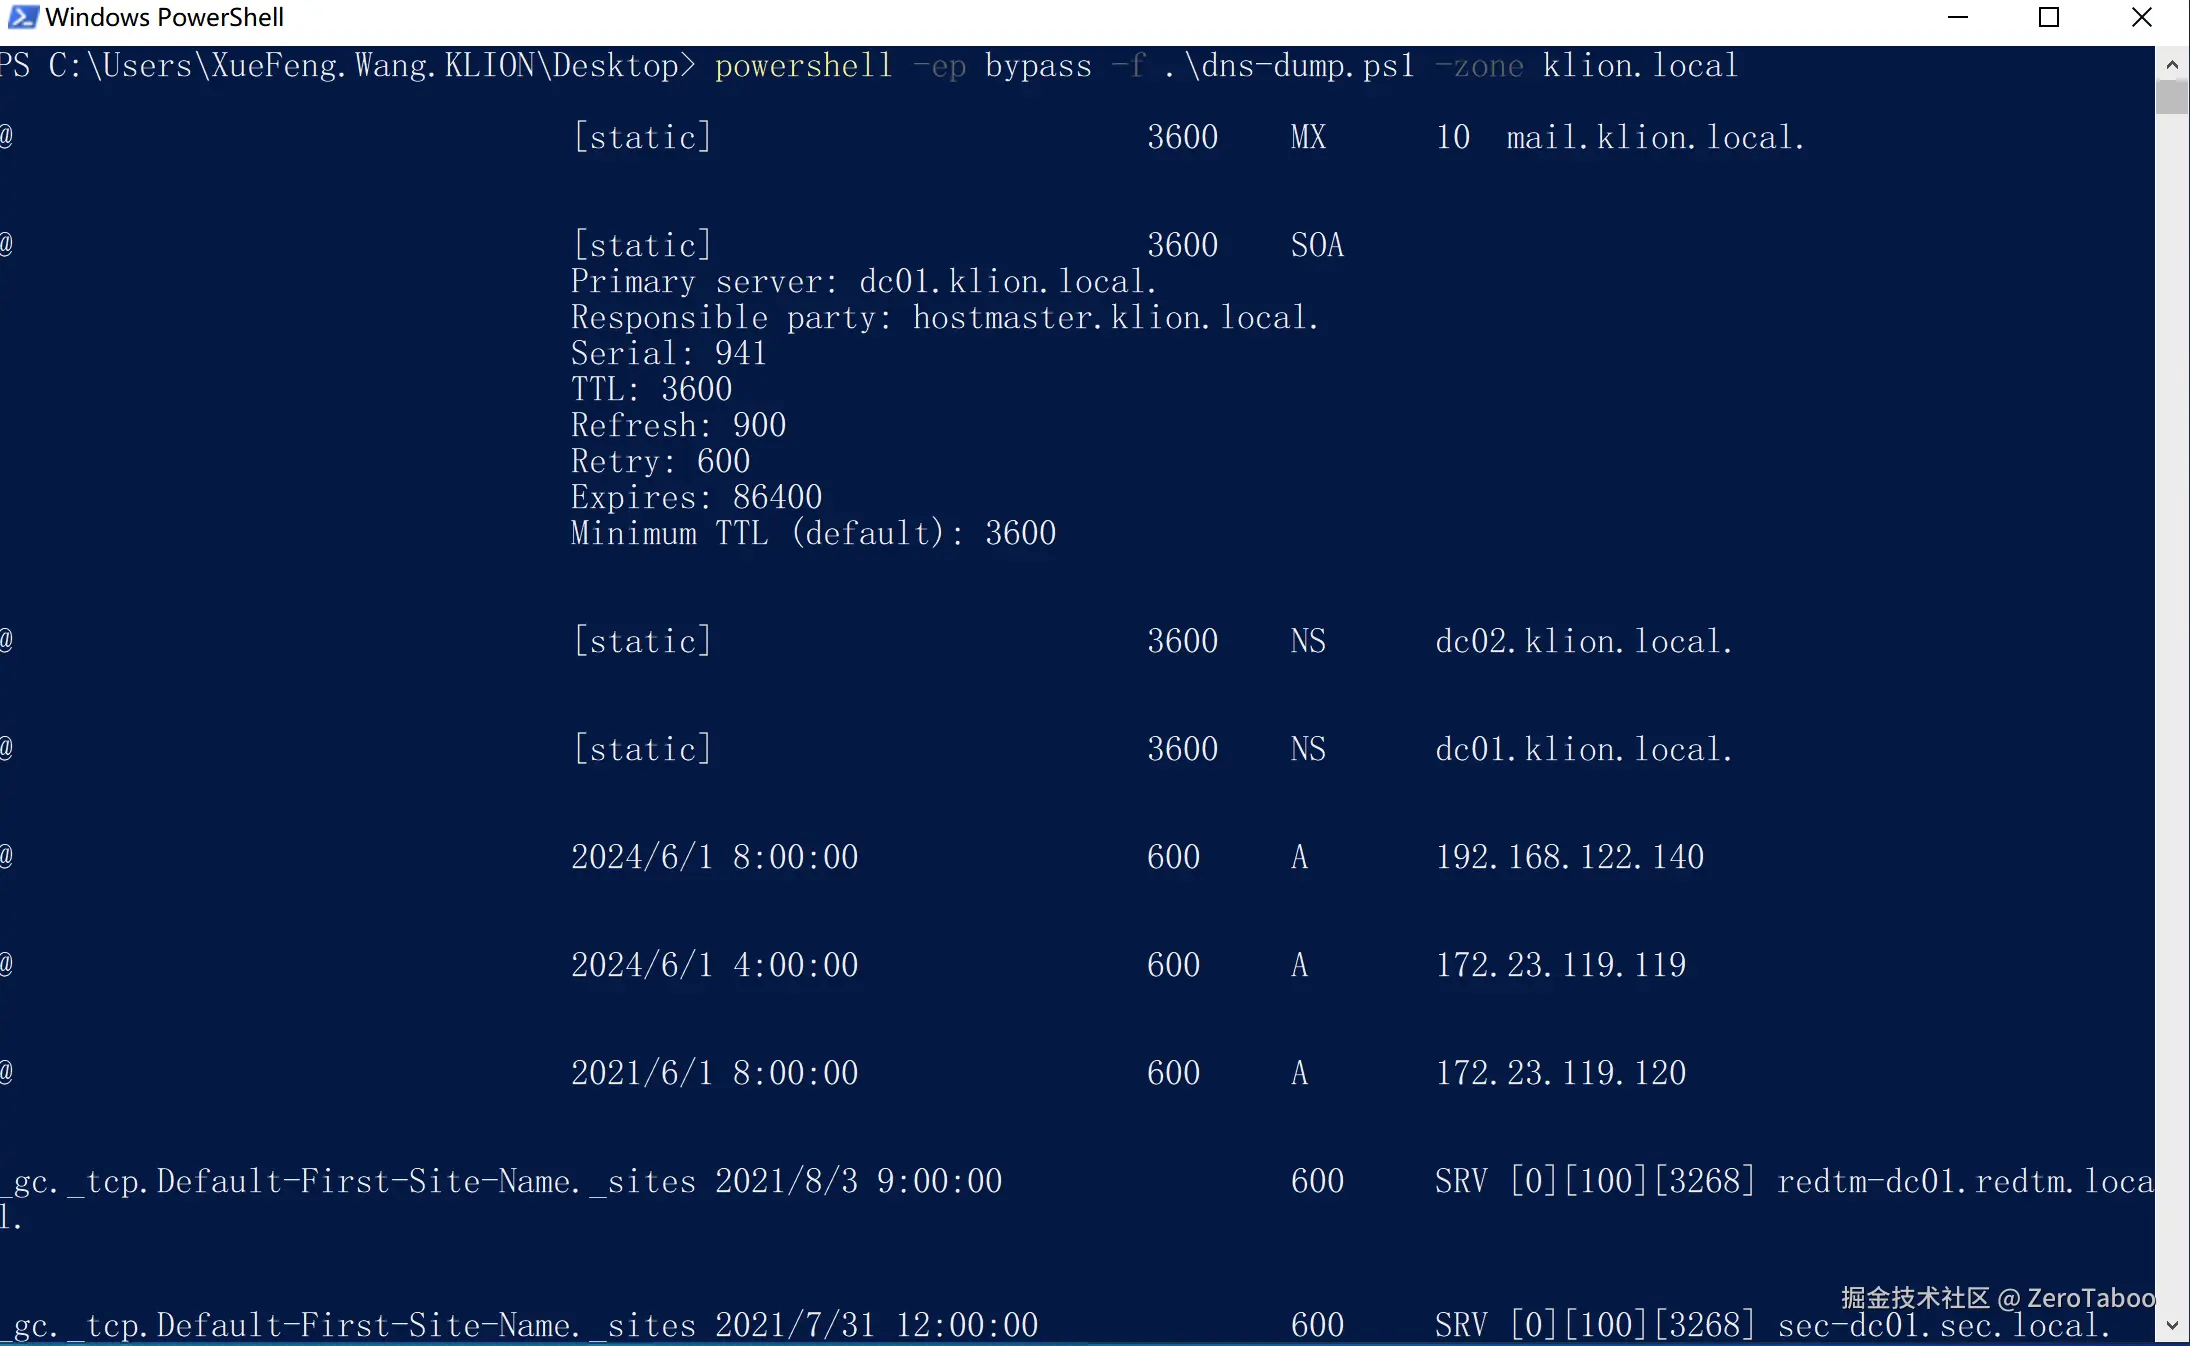Click the IP address 172.23.119.120

tap(1561, 1073)
